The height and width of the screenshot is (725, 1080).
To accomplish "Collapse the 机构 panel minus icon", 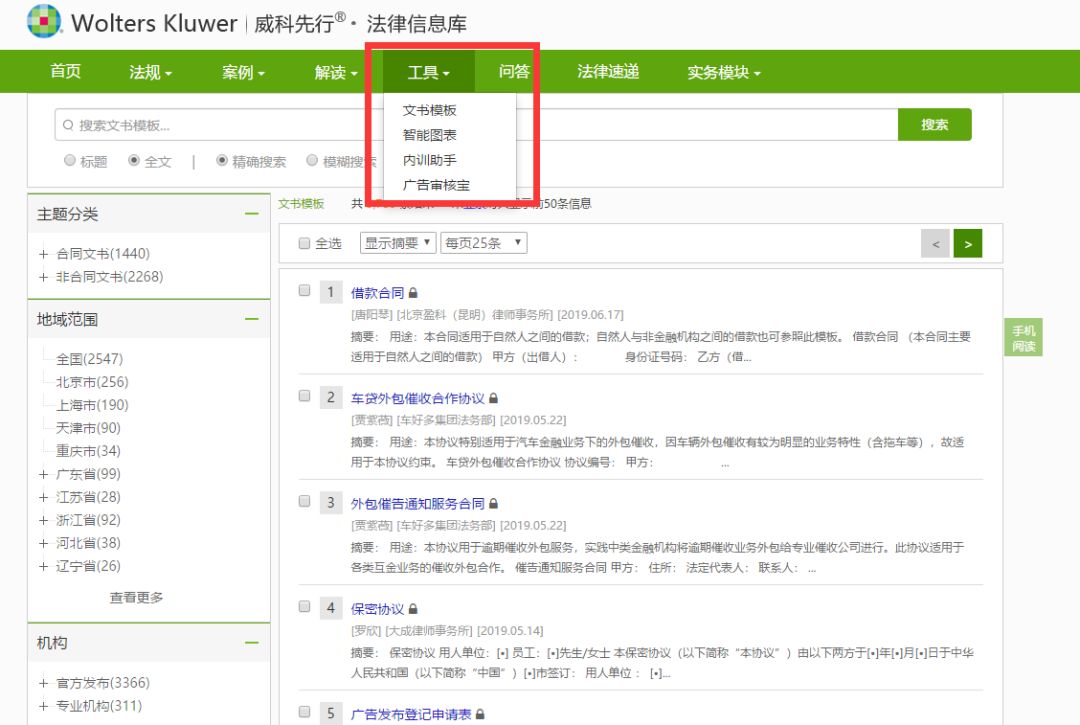I will pyautogui.click(x=251, y=643).
